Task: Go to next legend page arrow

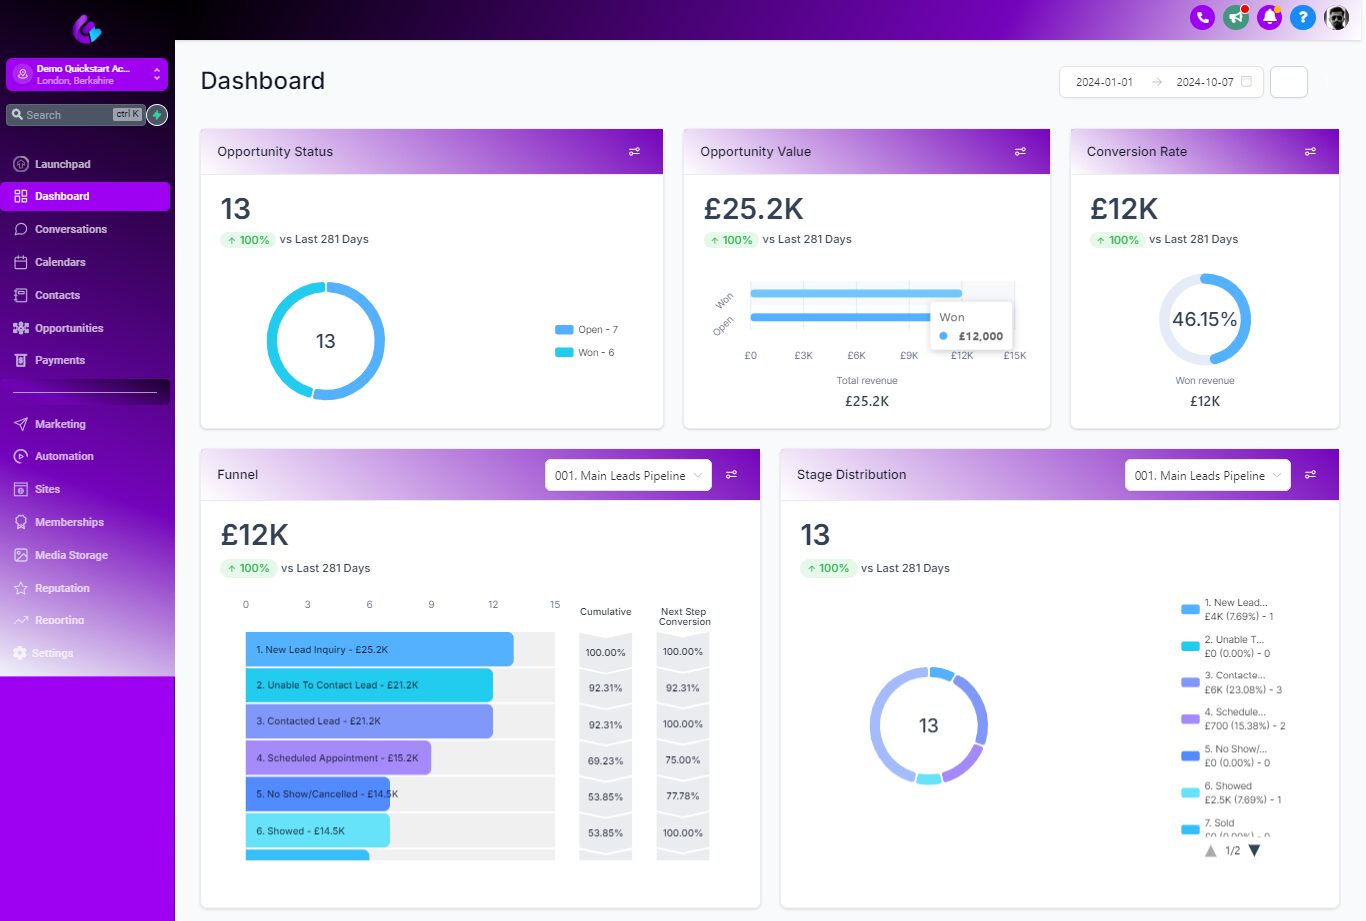Action: coord(1254,851)
